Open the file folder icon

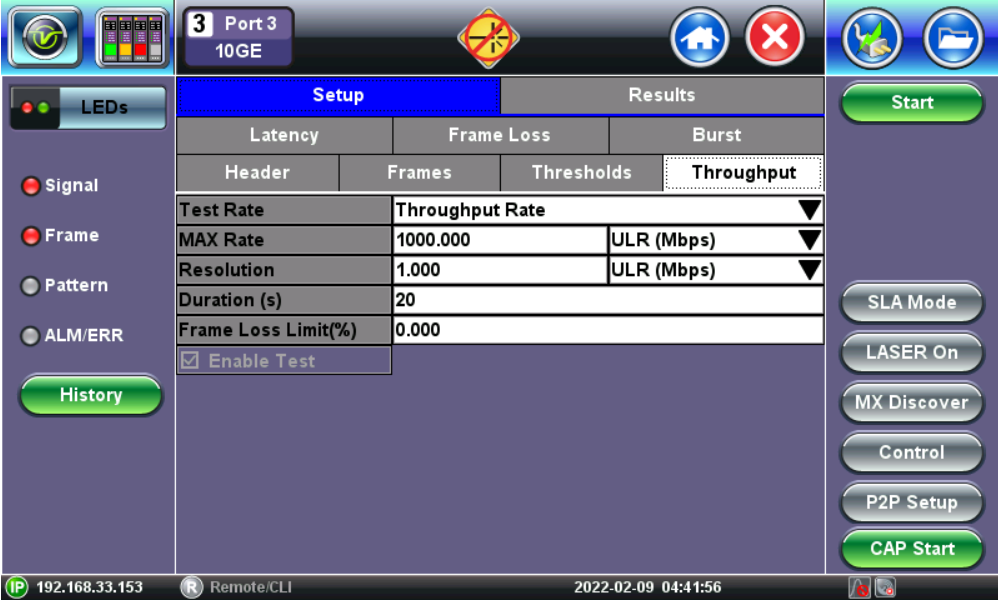tap(953, 39)
